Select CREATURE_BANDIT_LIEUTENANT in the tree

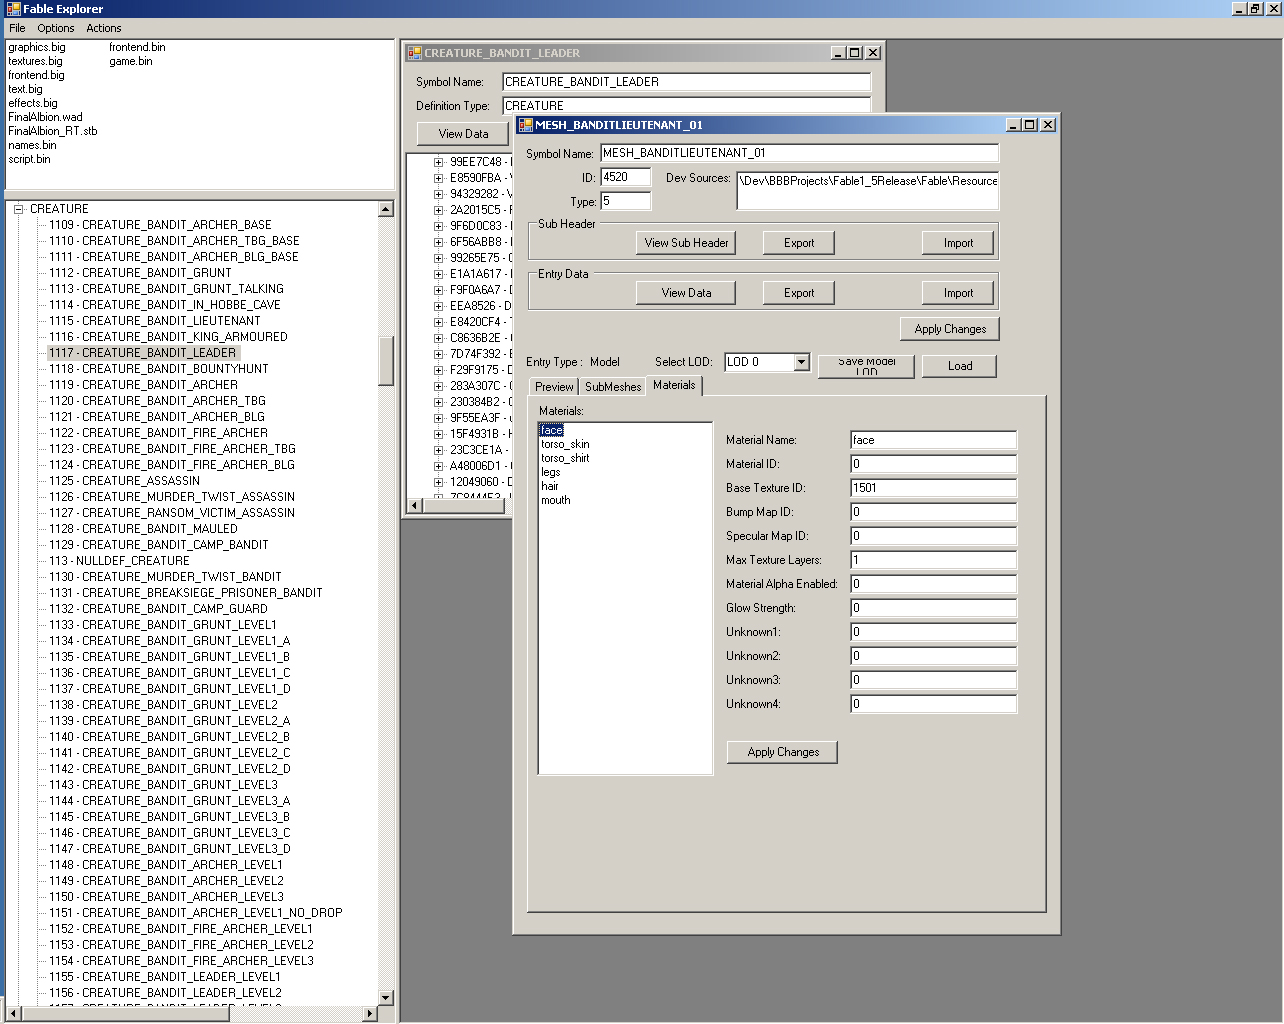tap(155, 321)
